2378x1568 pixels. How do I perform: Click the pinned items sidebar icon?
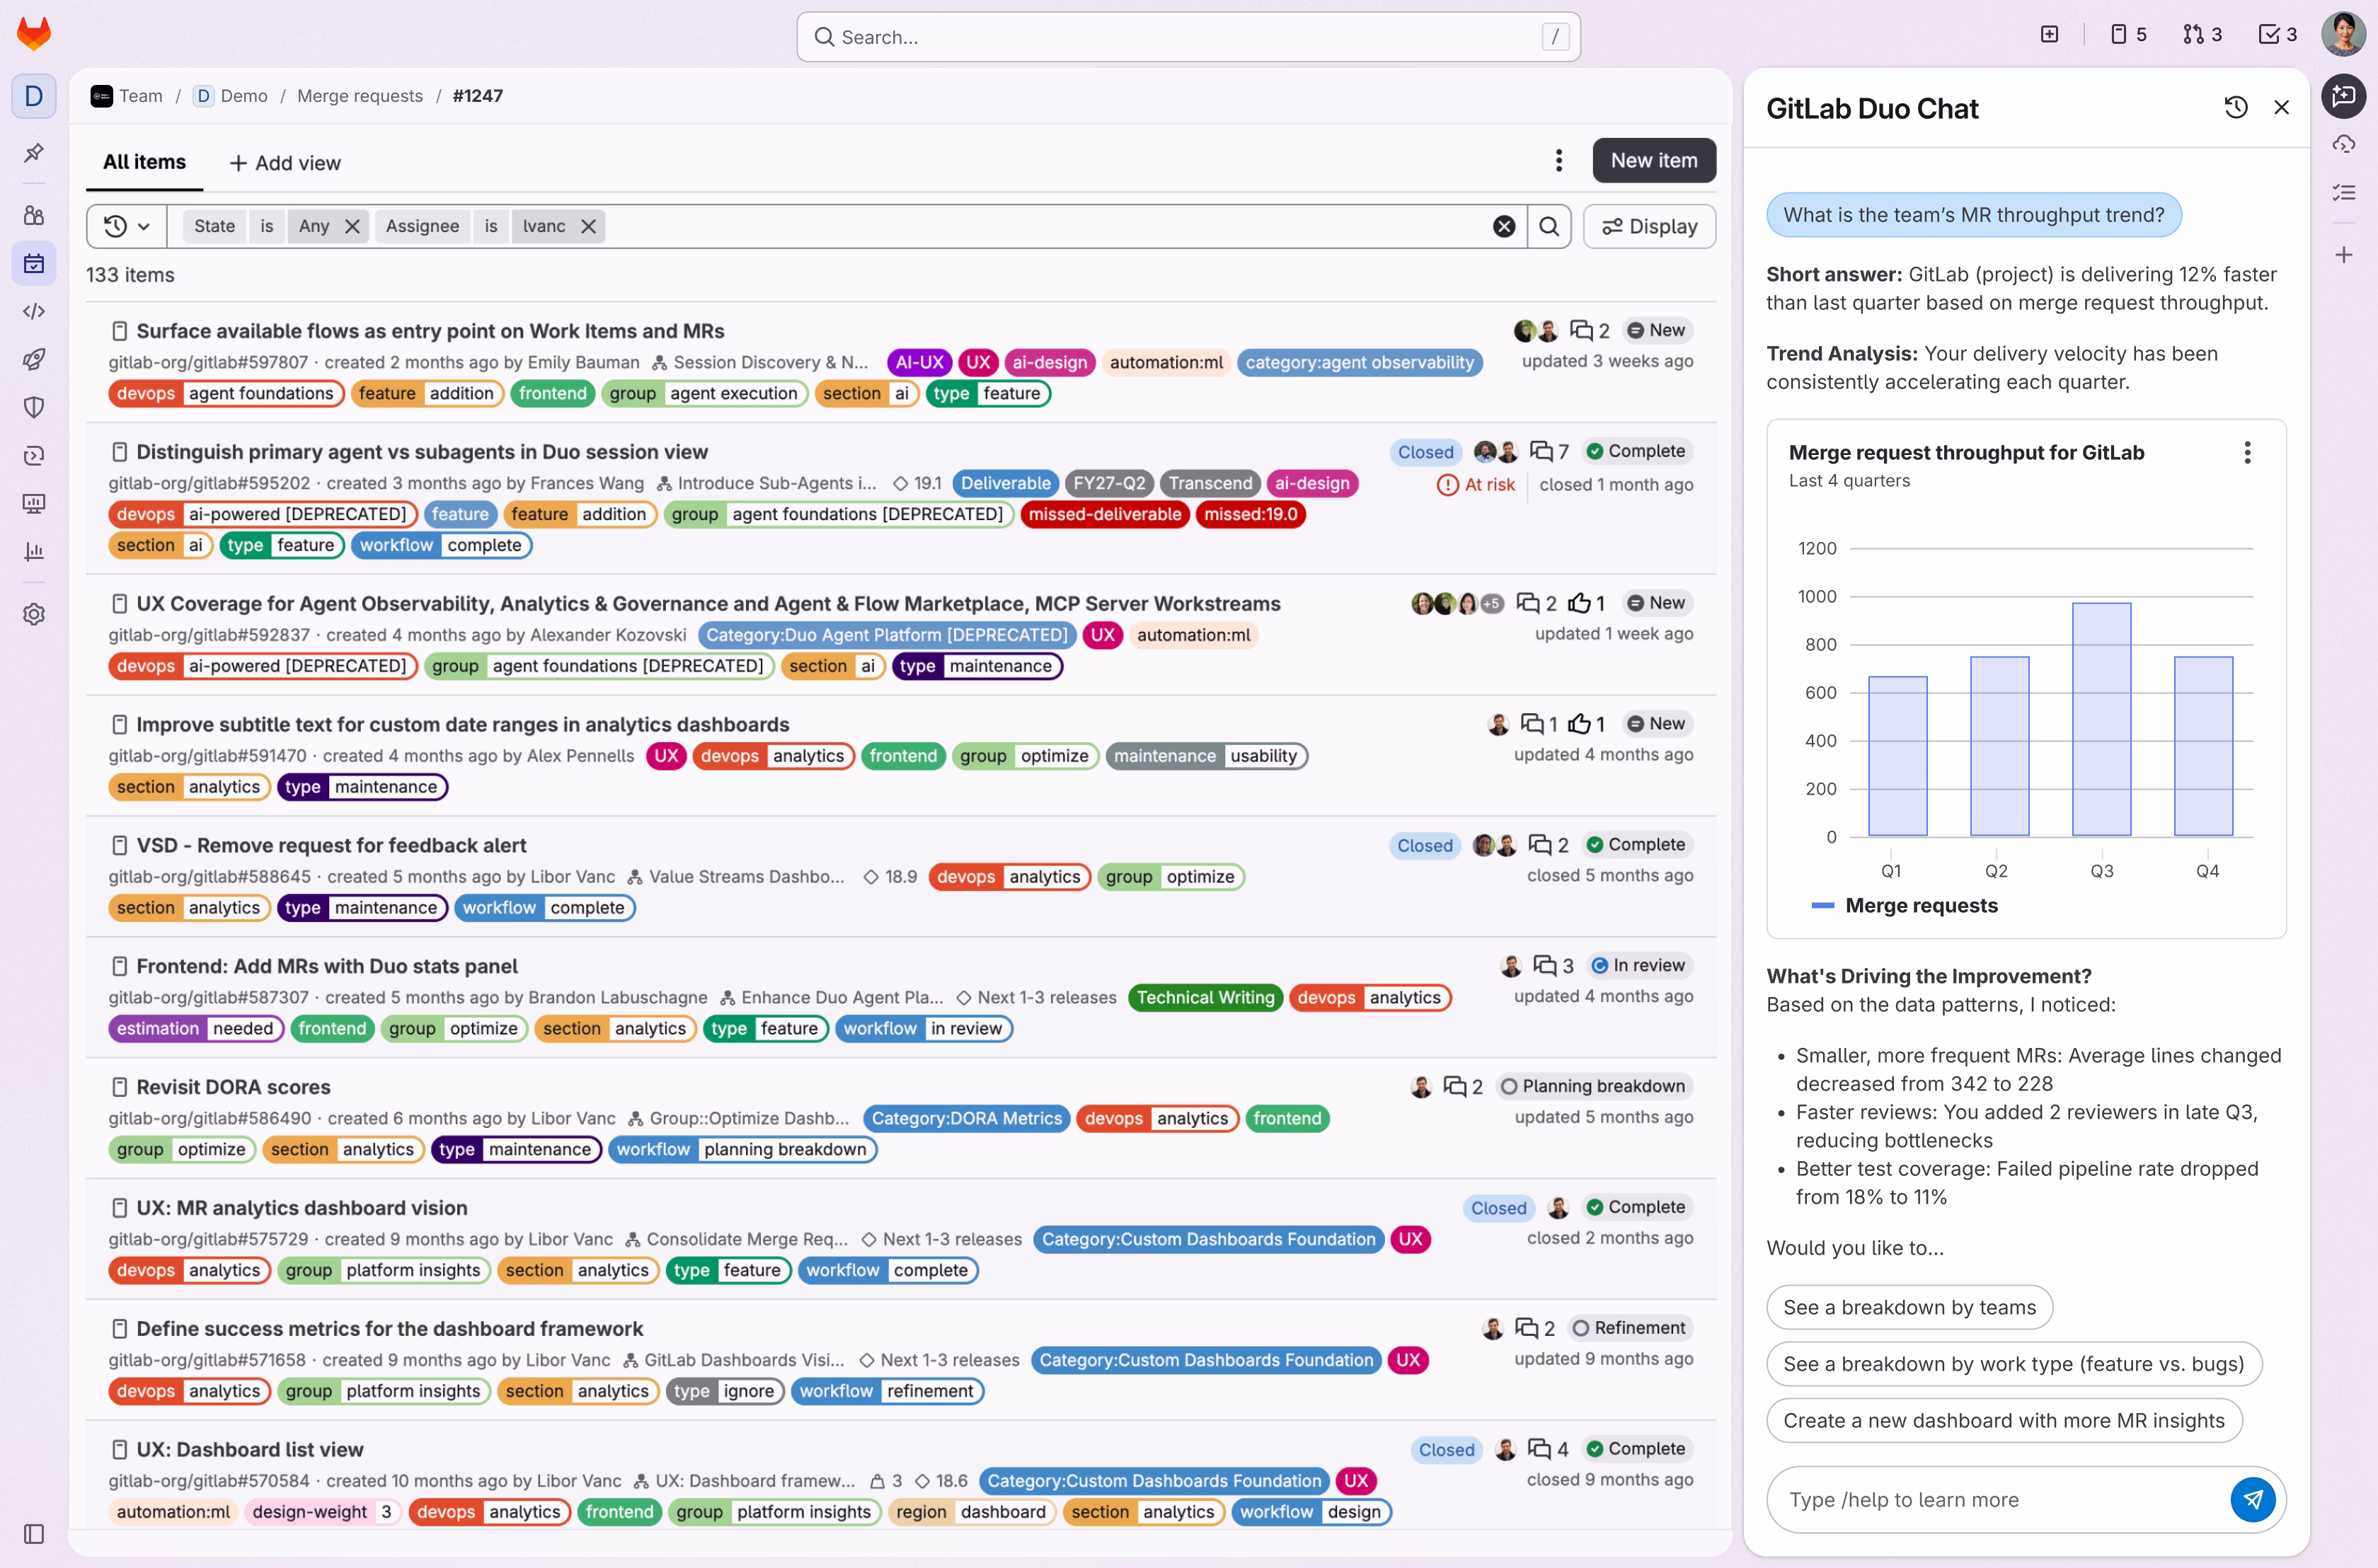[x=34, y=153]
